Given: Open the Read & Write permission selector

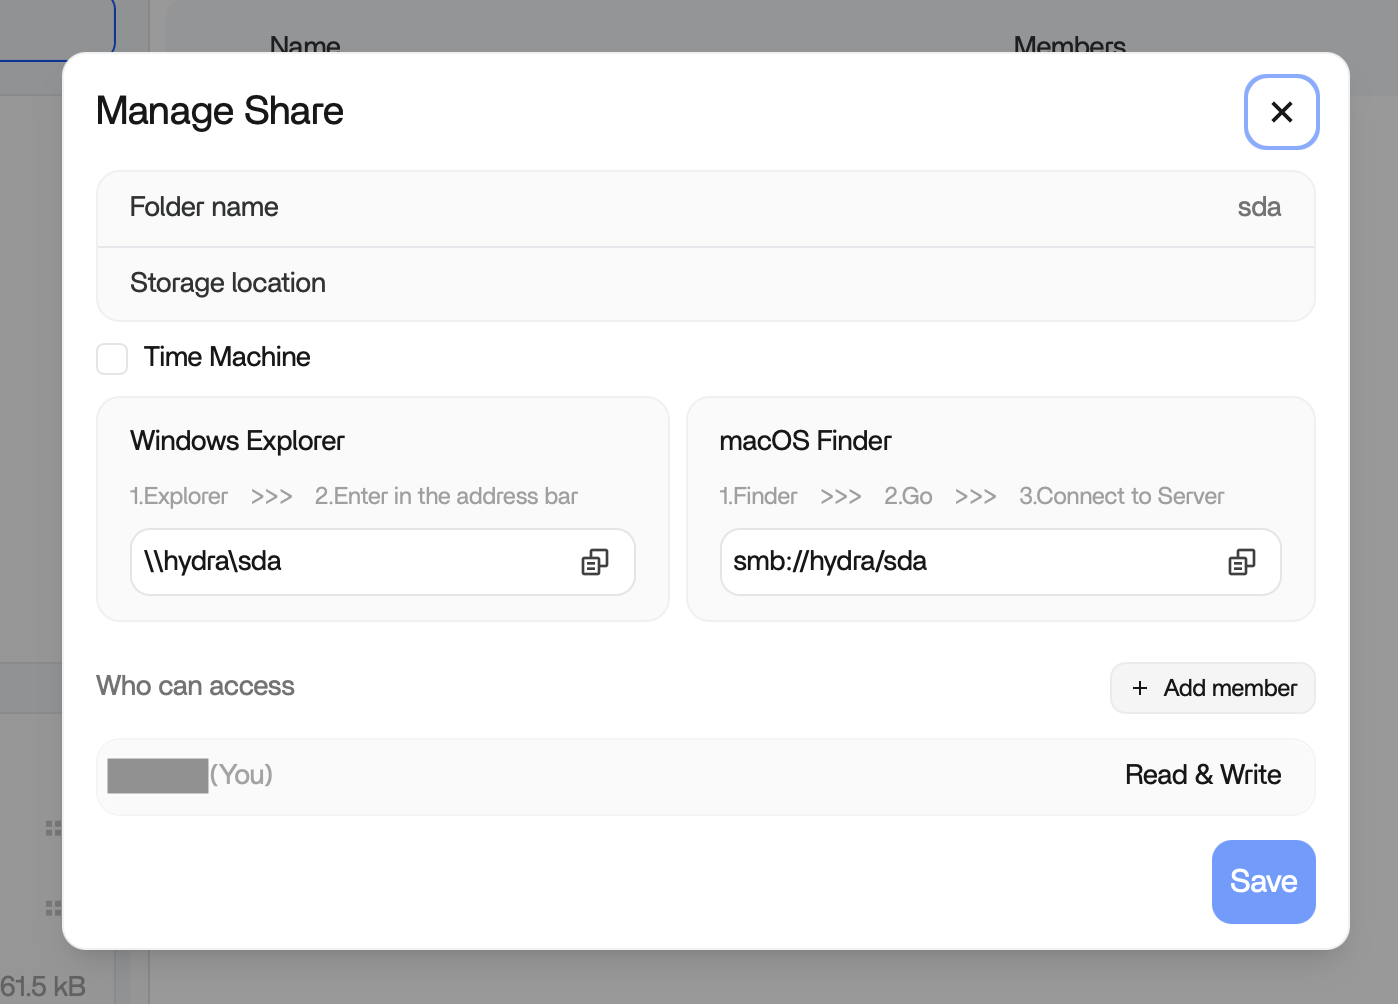Looking at the screenshot, I should [1202, 775].
